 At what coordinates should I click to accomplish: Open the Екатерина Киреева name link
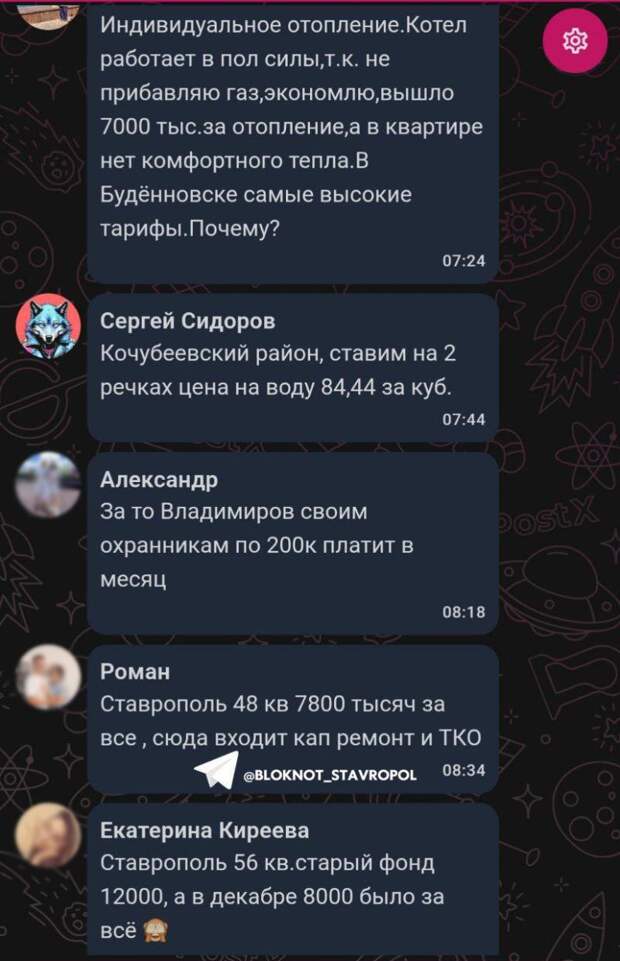point(205,830)
